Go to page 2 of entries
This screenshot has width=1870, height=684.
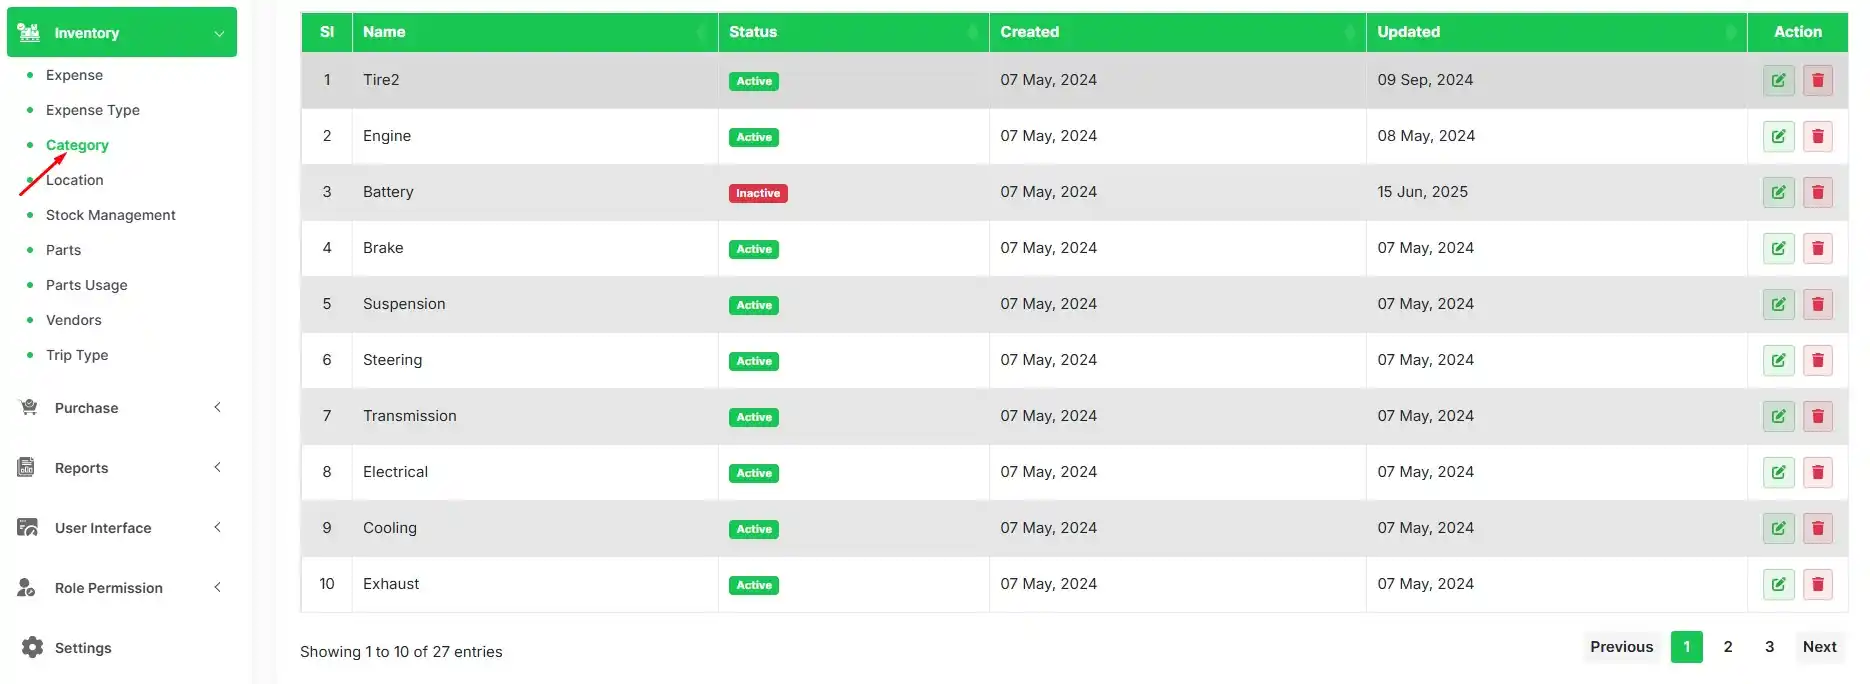1727,647
